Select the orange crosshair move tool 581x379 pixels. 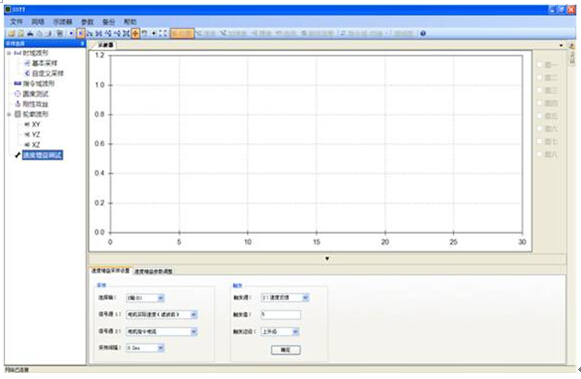(x=135, y=33)
